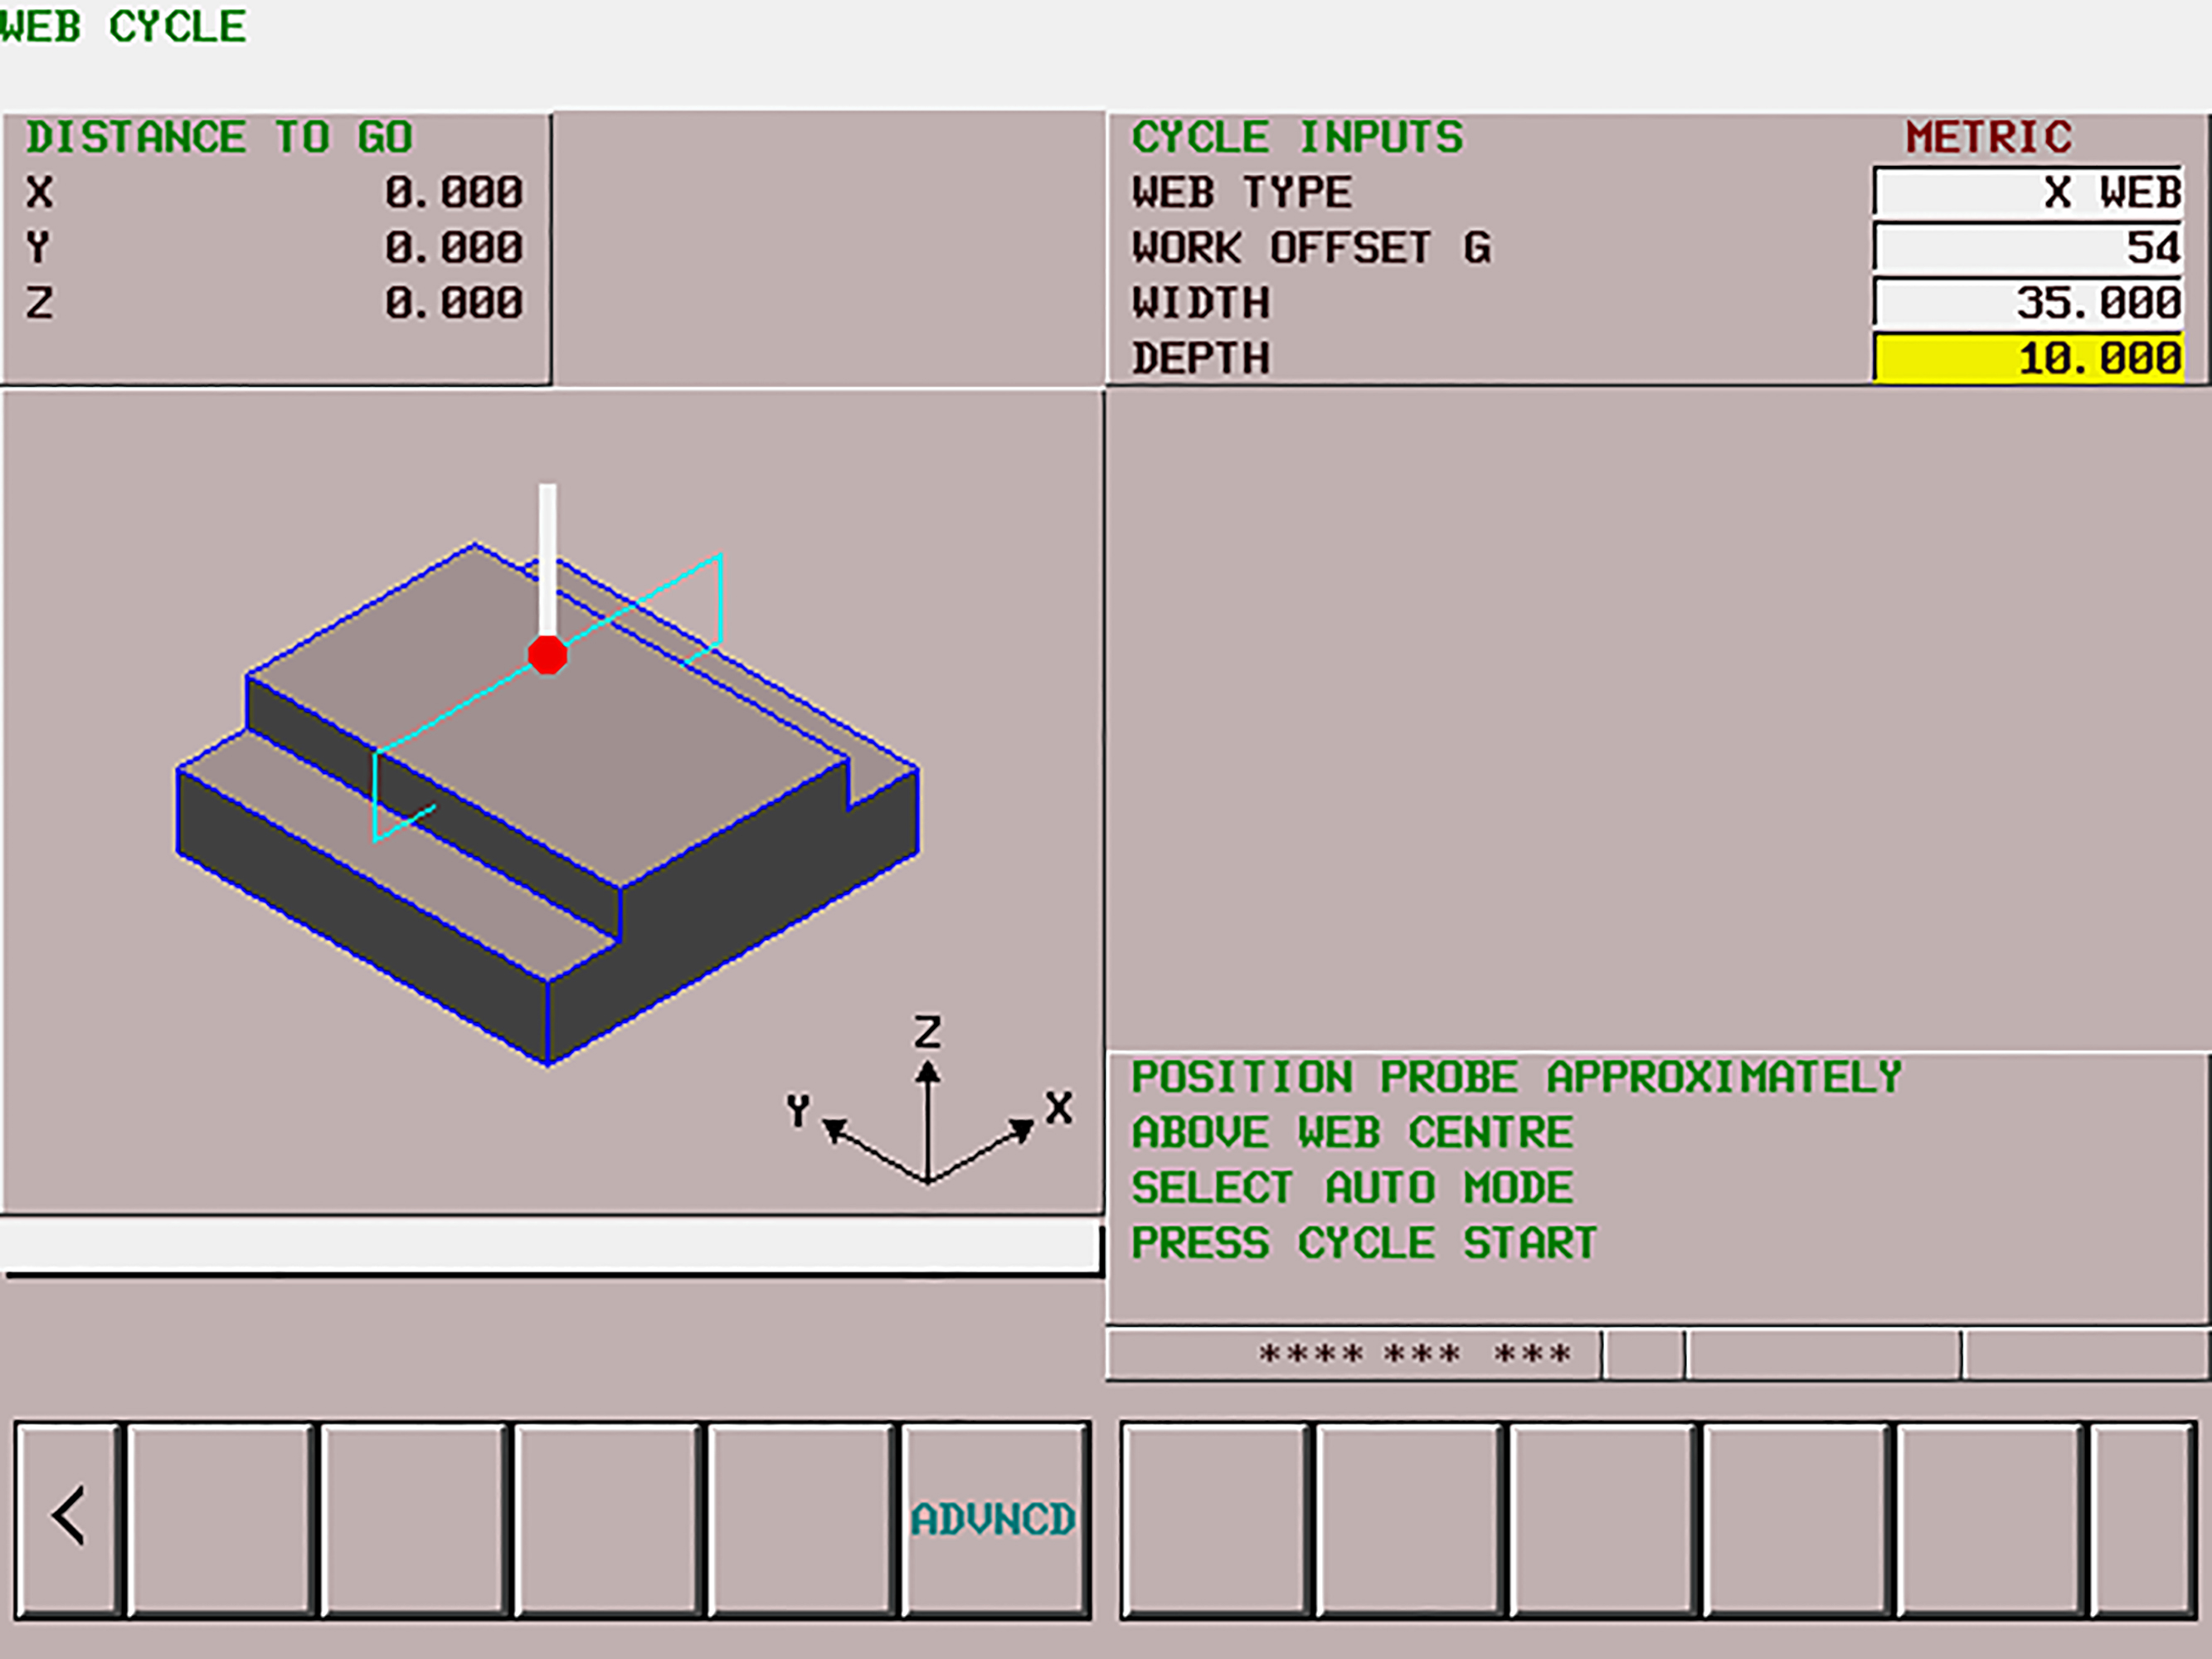The image size is (2212, 1659).
Task: Click the METRIC units label
Action: click(1988, 137)
